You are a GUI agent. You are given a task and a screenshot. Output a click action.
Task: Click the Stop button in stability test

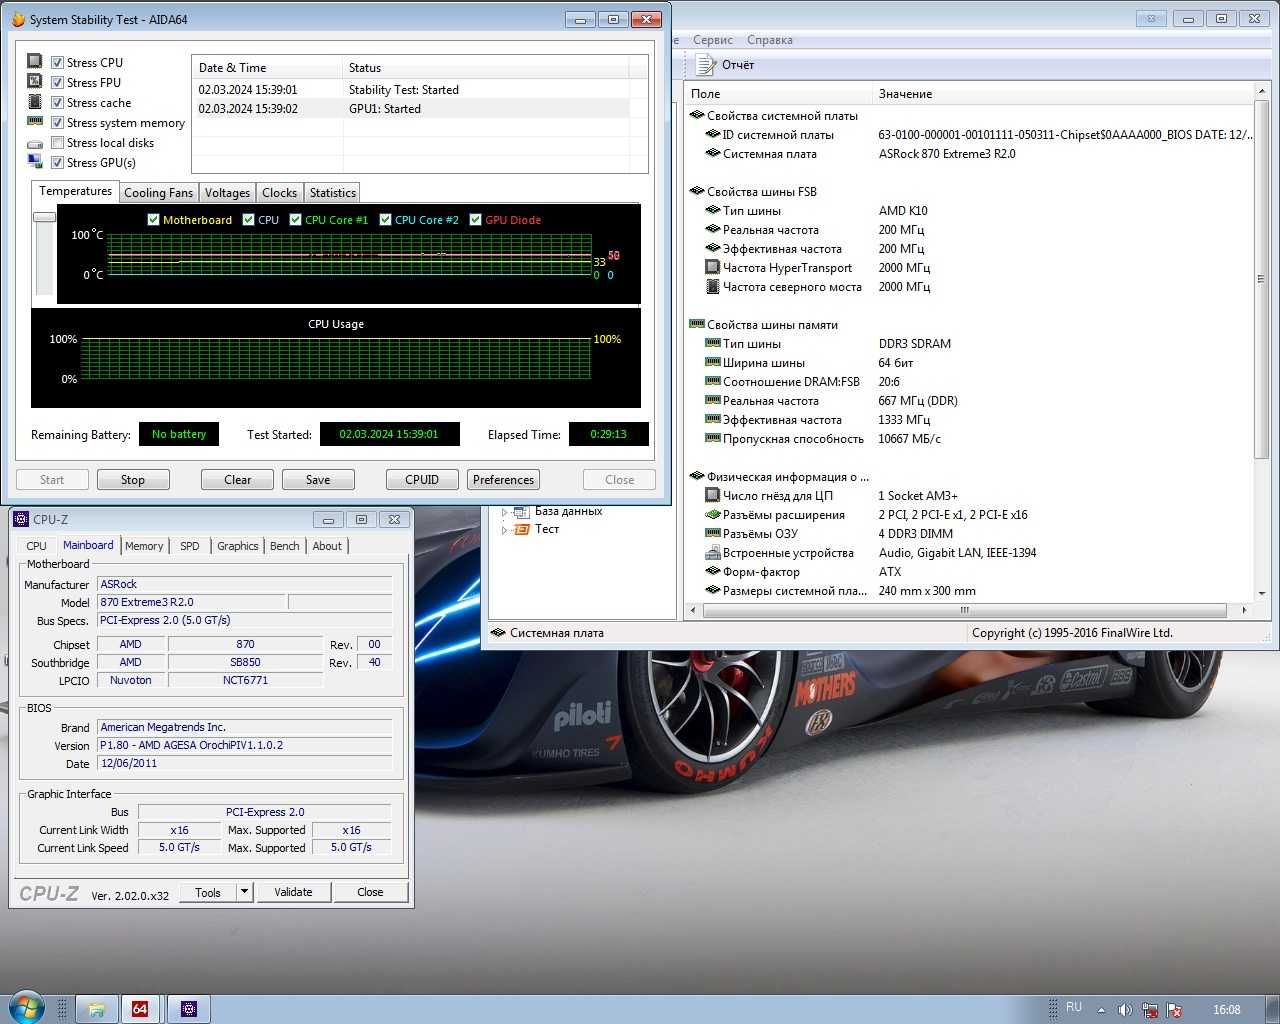click(x=133, y=480)
